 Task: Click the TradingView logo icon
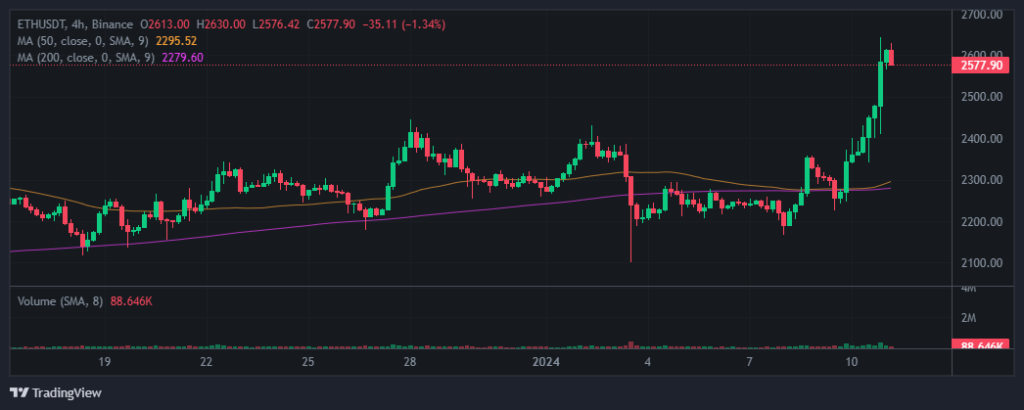[18, 392]
